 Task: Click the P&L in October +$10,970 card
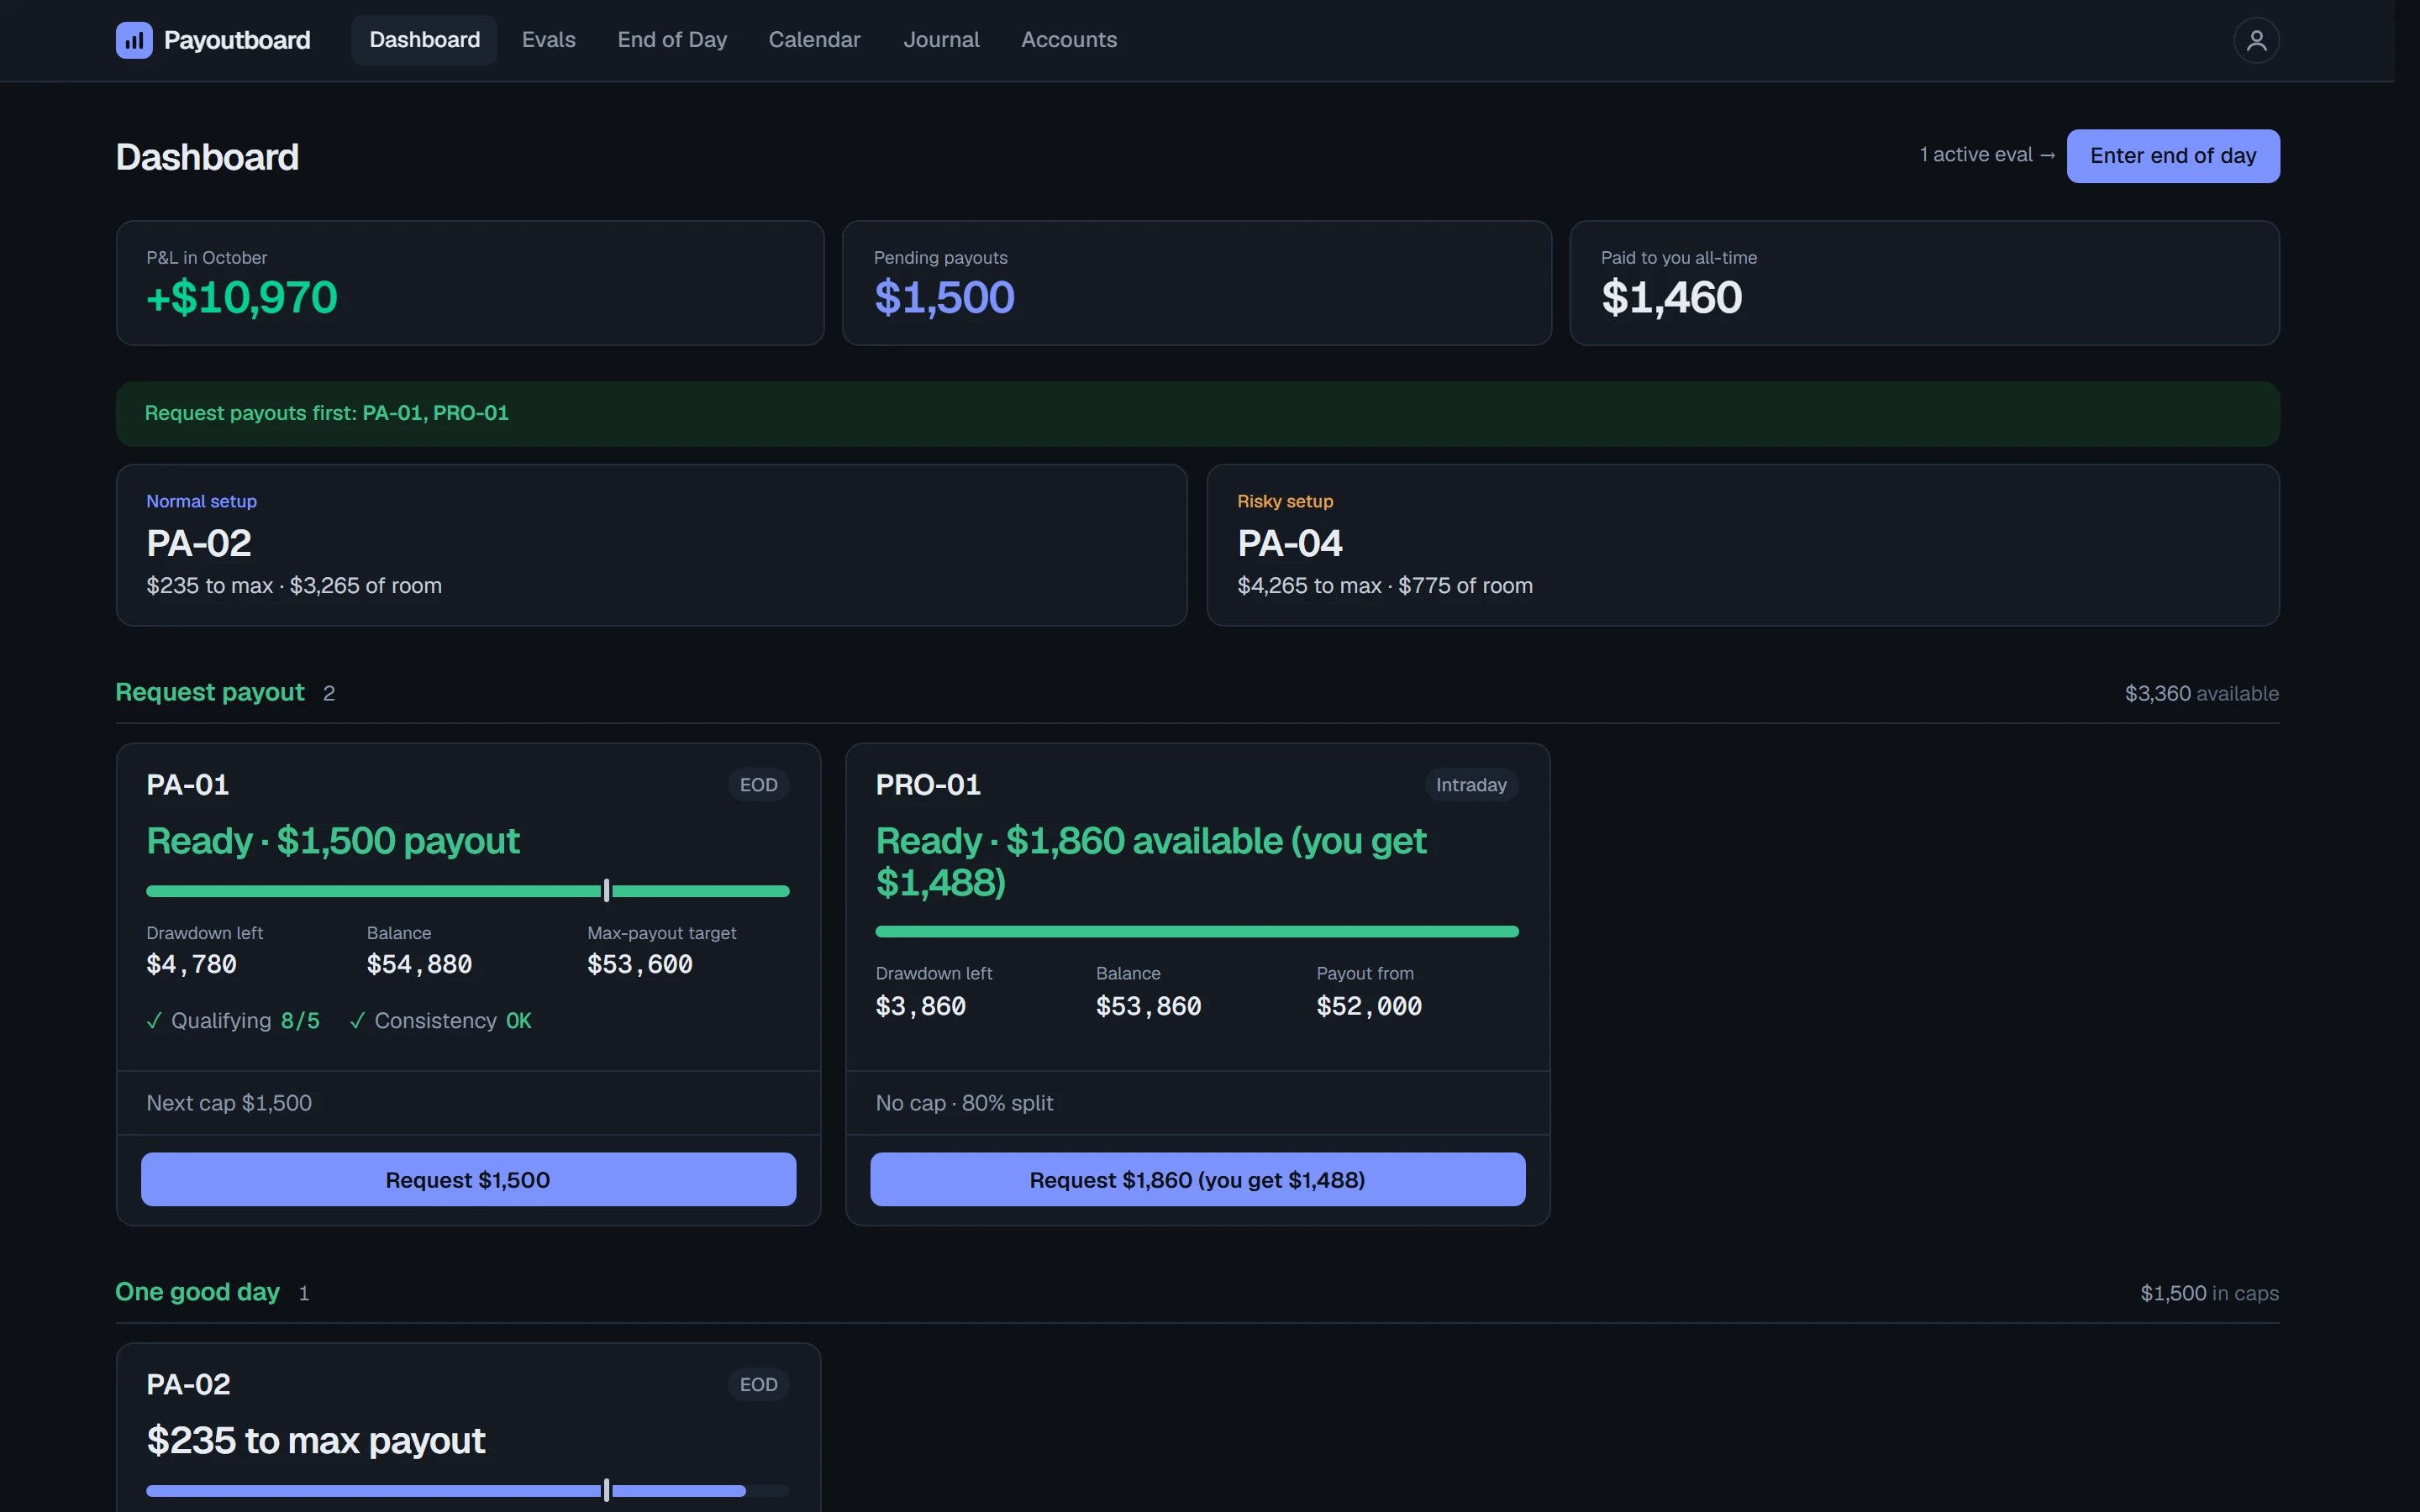coord(470,283)
